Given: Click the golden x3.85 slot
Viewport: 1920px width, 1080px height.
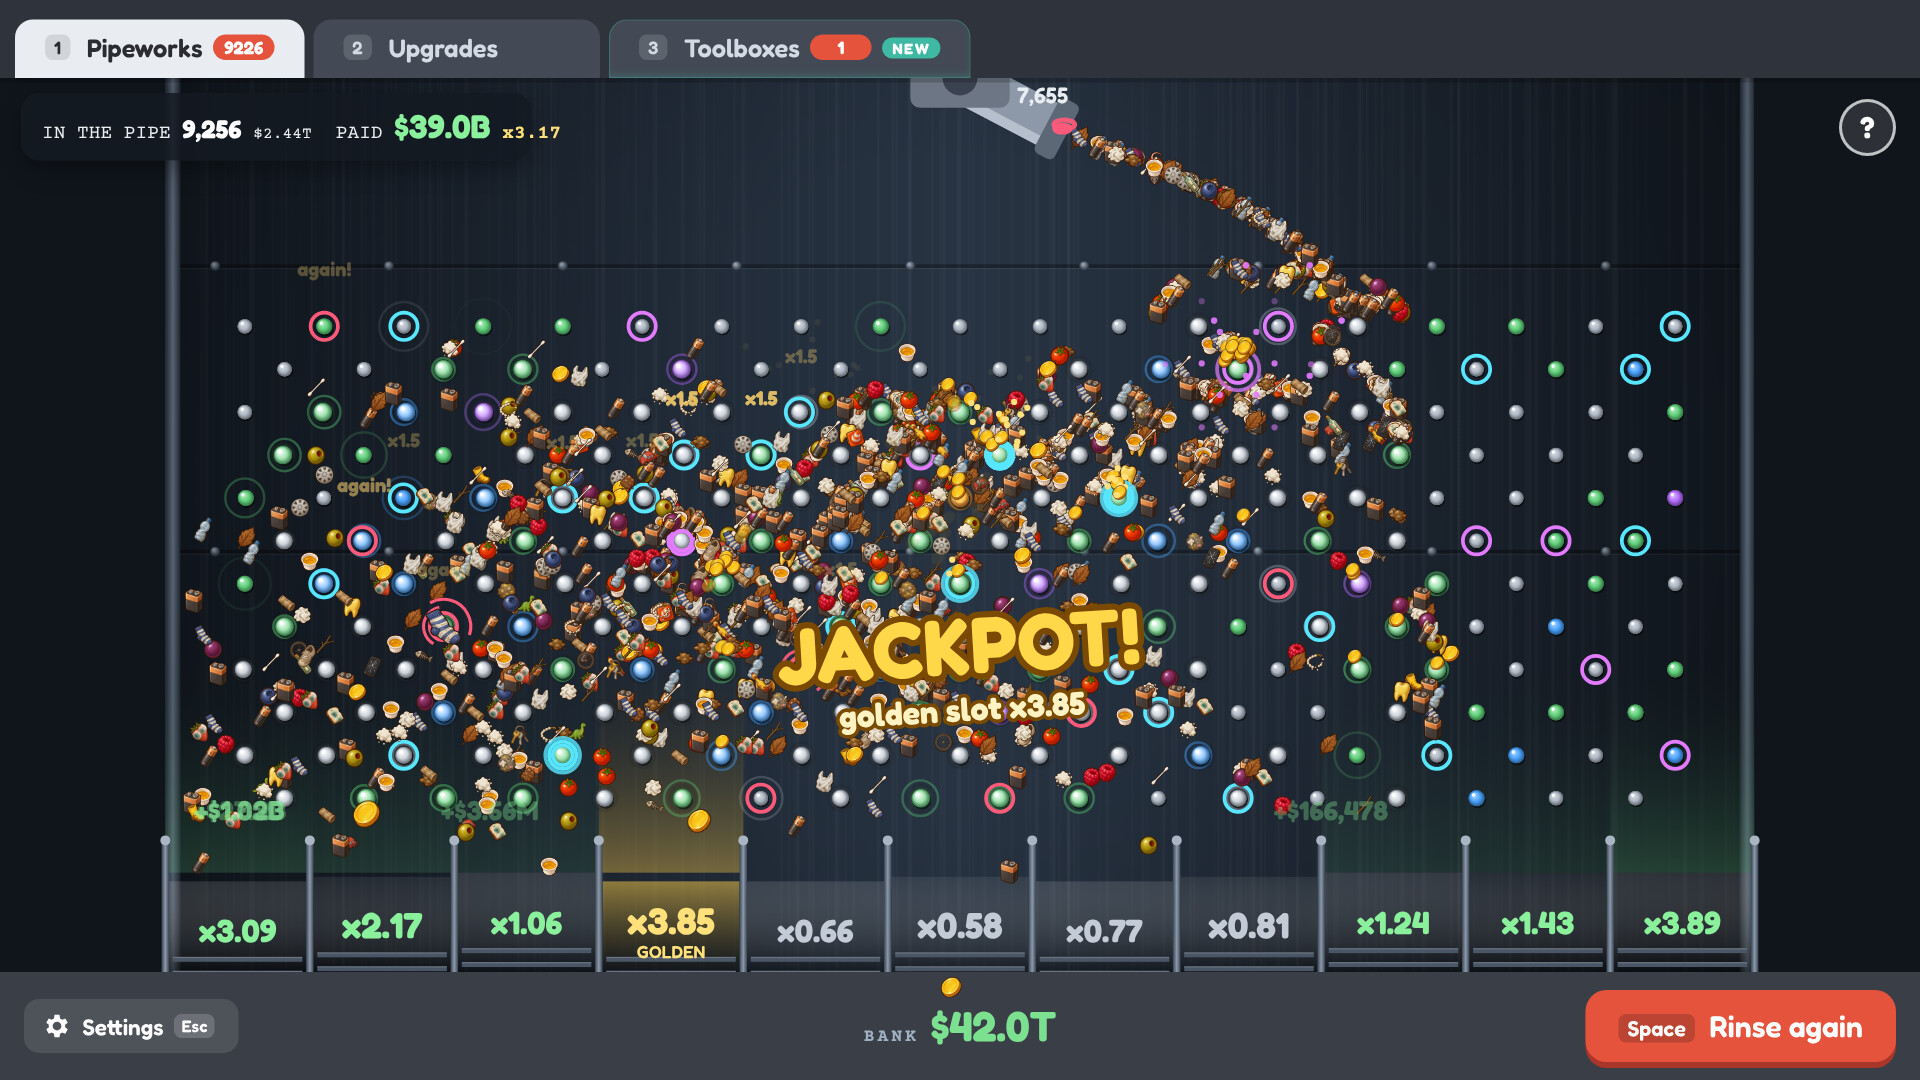Looking at the screenshot, I should pos(671,926).
